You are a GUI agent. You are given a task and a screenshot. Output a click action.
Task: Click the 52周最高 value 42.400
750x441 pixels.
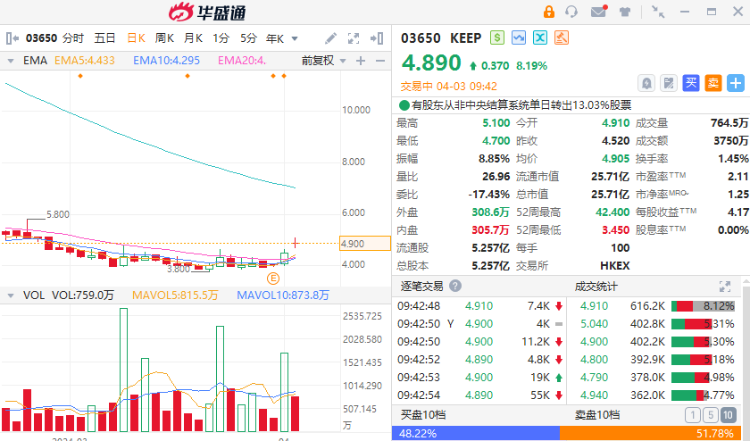coord(612,212)
